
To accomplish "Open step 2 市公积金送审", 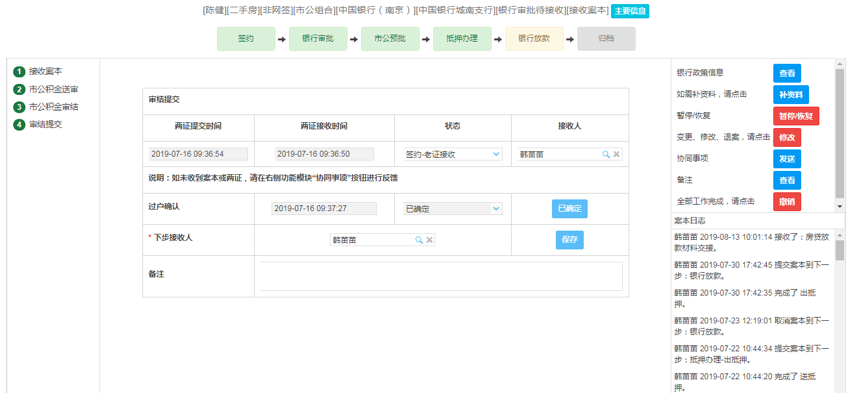I will [x=46, y=89].
